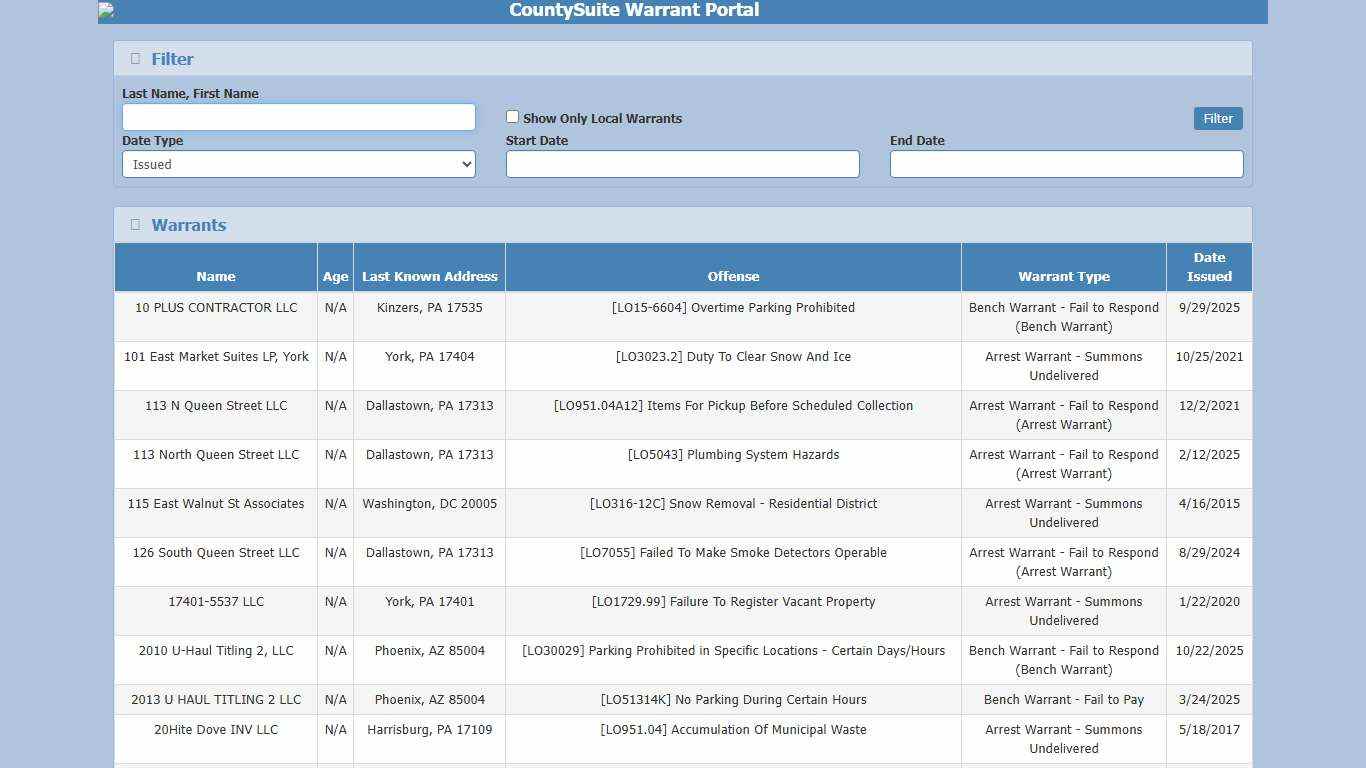Collapse the Warrants panel using its icon
Screen dimensions: 1366x768
point(135,224)
